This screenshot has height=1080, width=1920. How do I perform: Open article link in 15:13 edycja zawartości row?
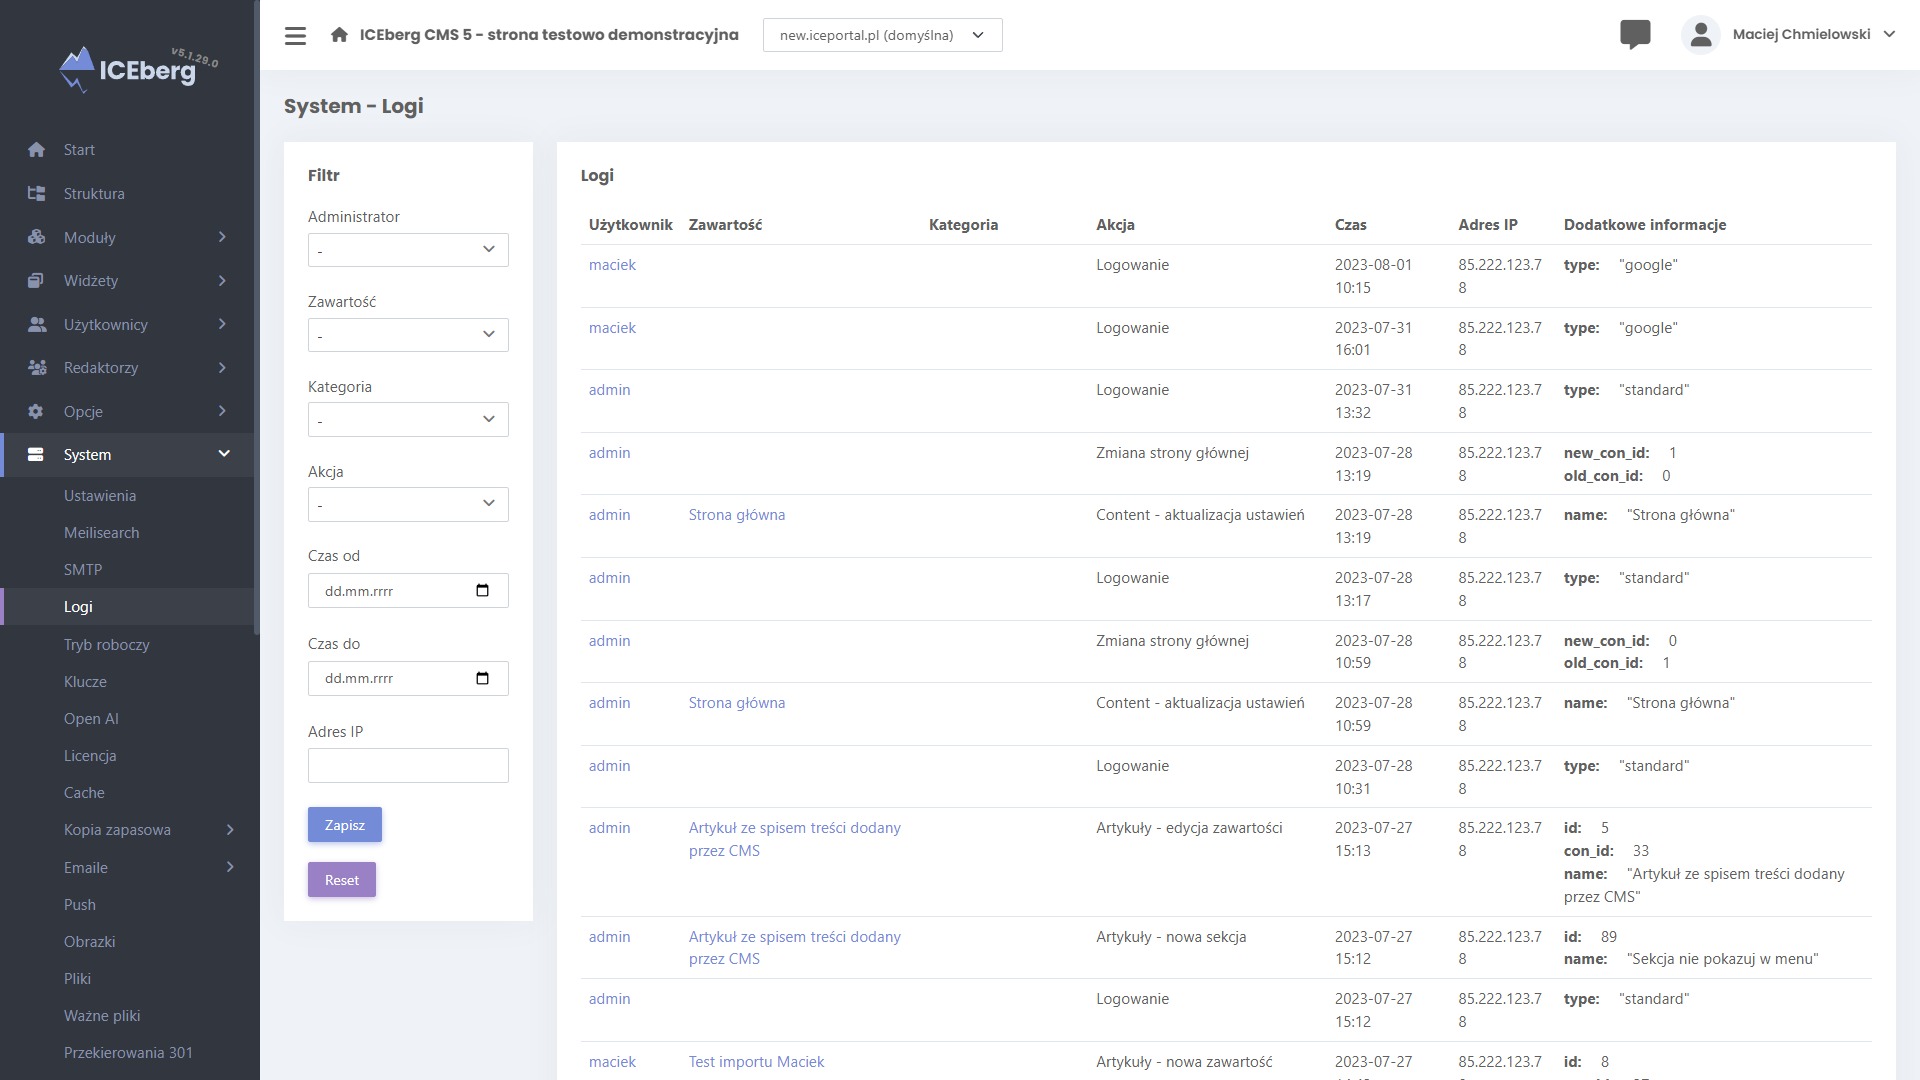[795, 839]
